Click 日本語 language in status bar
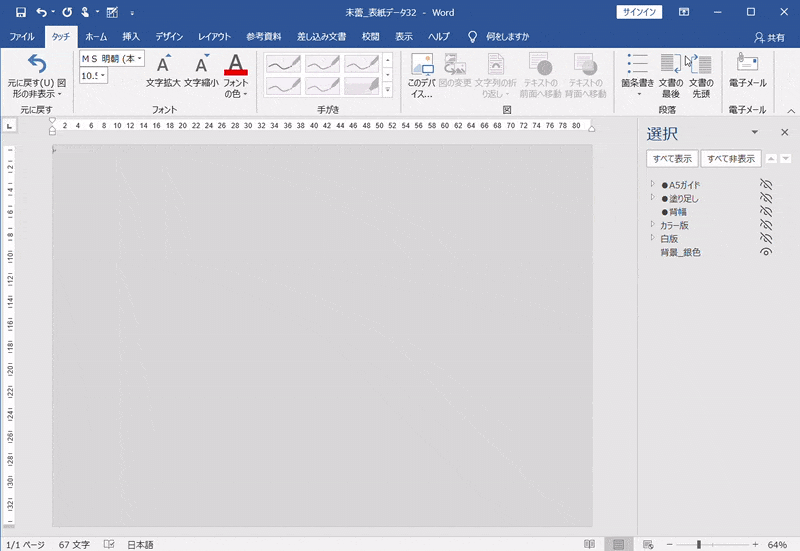Screen dimensions: 800x551 coord(140,544)
